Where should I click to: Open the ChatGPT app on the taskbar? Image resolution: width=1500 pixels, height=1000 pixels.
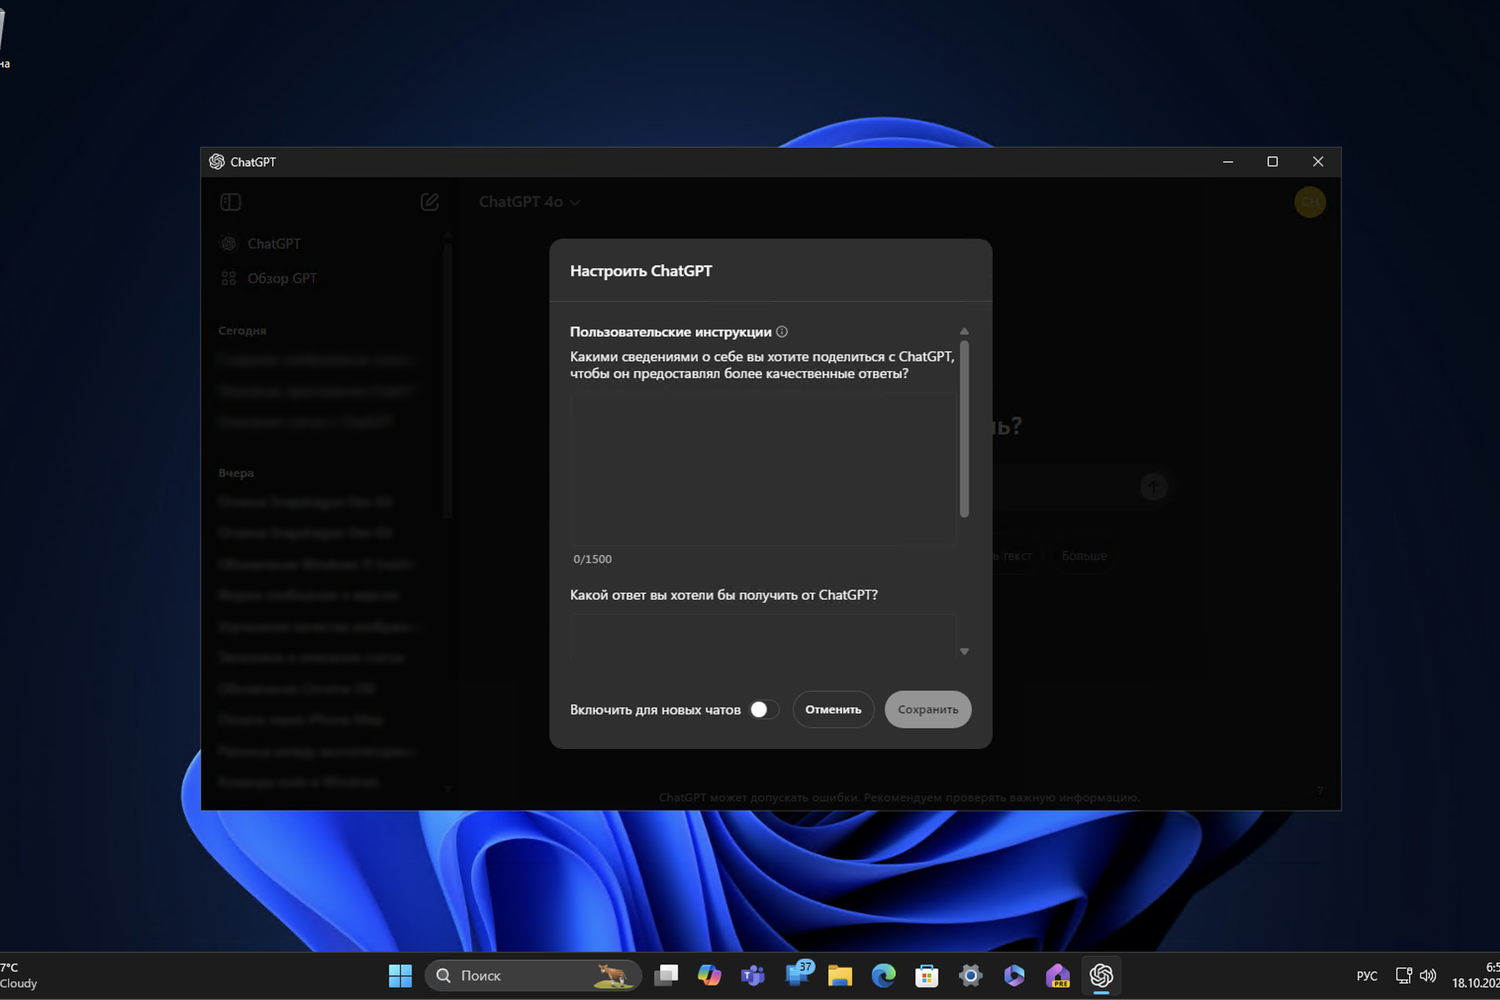[x=1101, y=975]
